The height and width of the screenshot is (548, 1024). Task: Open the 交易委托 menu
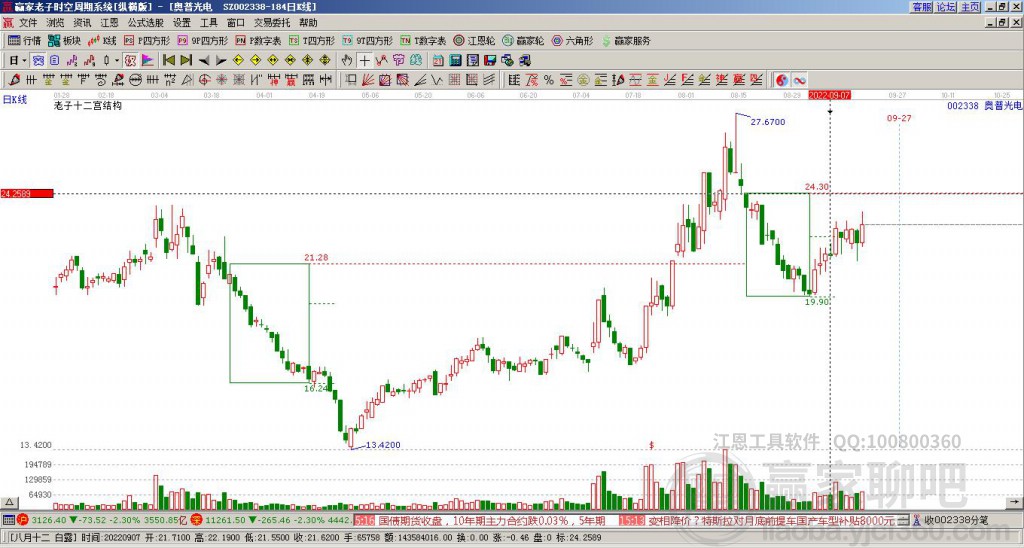[272, 23]
